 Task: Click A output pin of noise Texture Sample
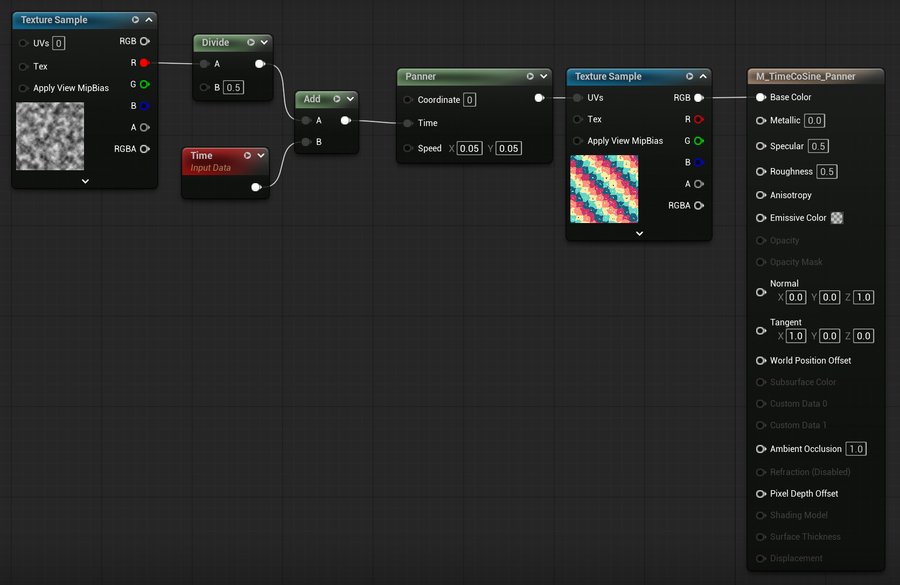coord(145,127)
